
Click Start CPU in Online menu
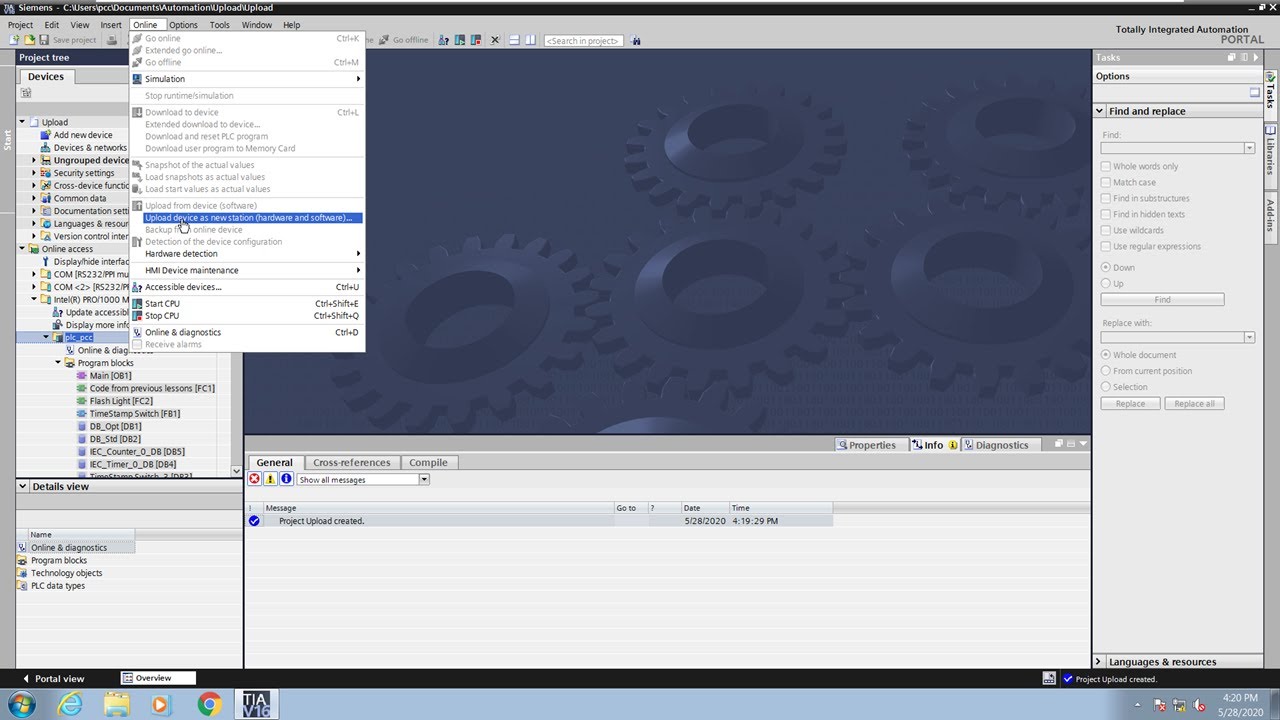[x=247, y=304]
